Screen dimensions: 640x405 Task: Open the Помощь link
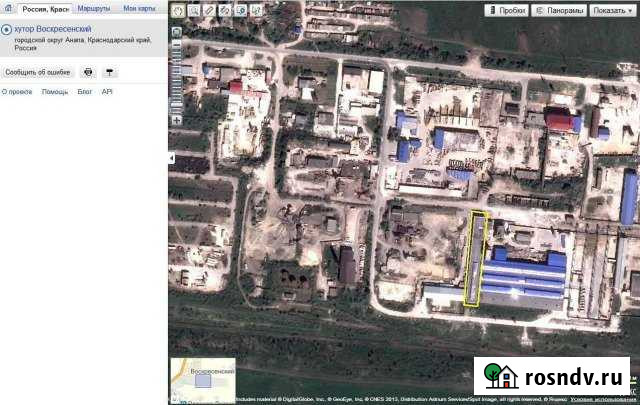(x=55, y=91)
